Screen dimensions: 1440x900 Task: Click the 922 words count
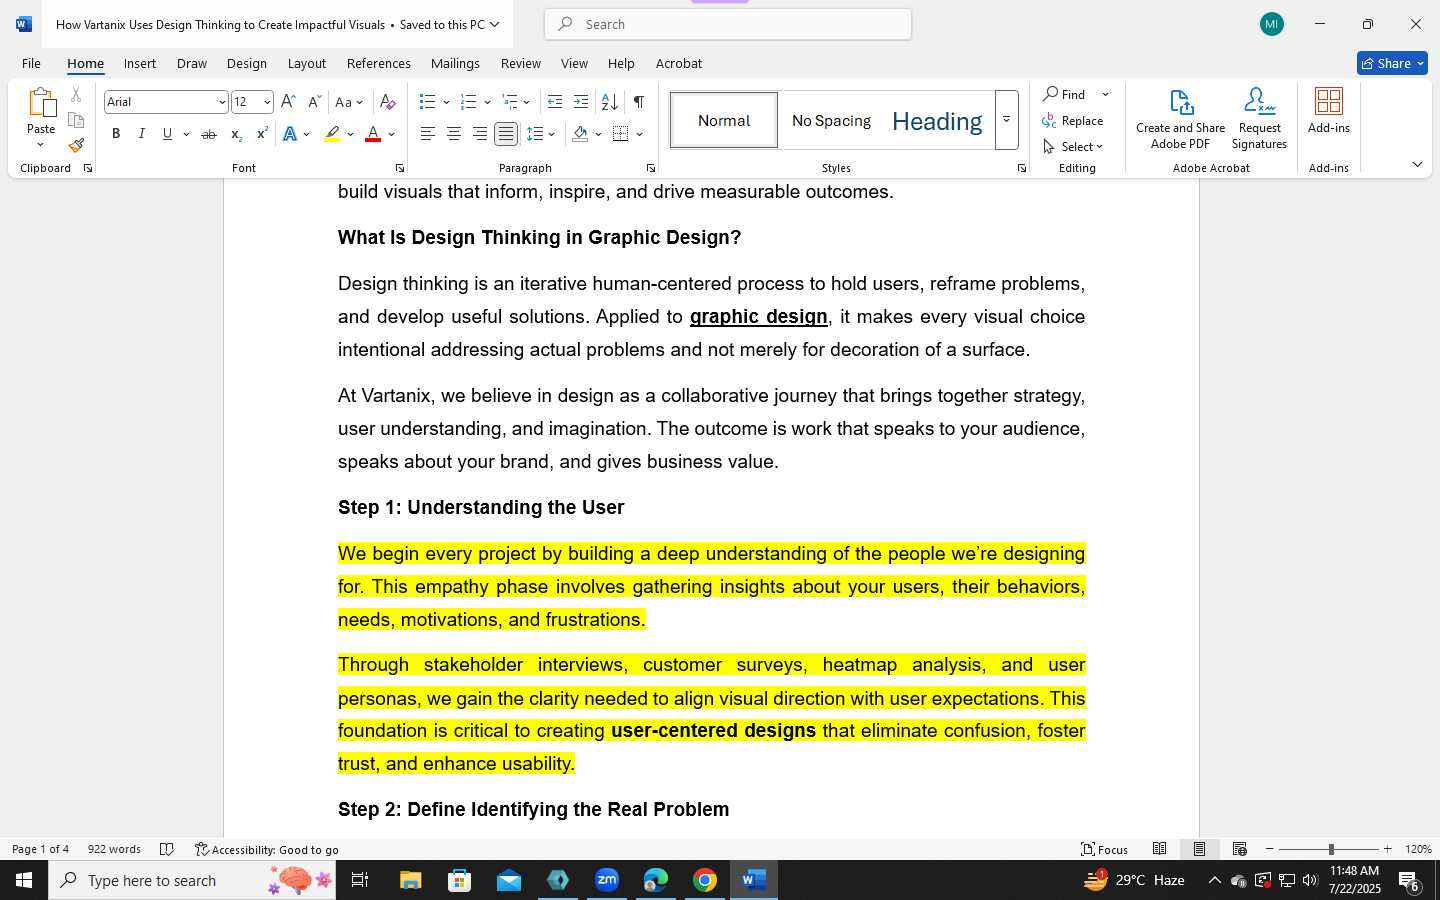(x=114, y=849)
